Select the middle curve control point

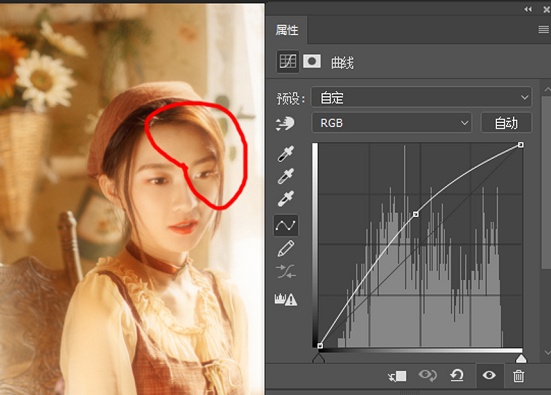(416, 214)
